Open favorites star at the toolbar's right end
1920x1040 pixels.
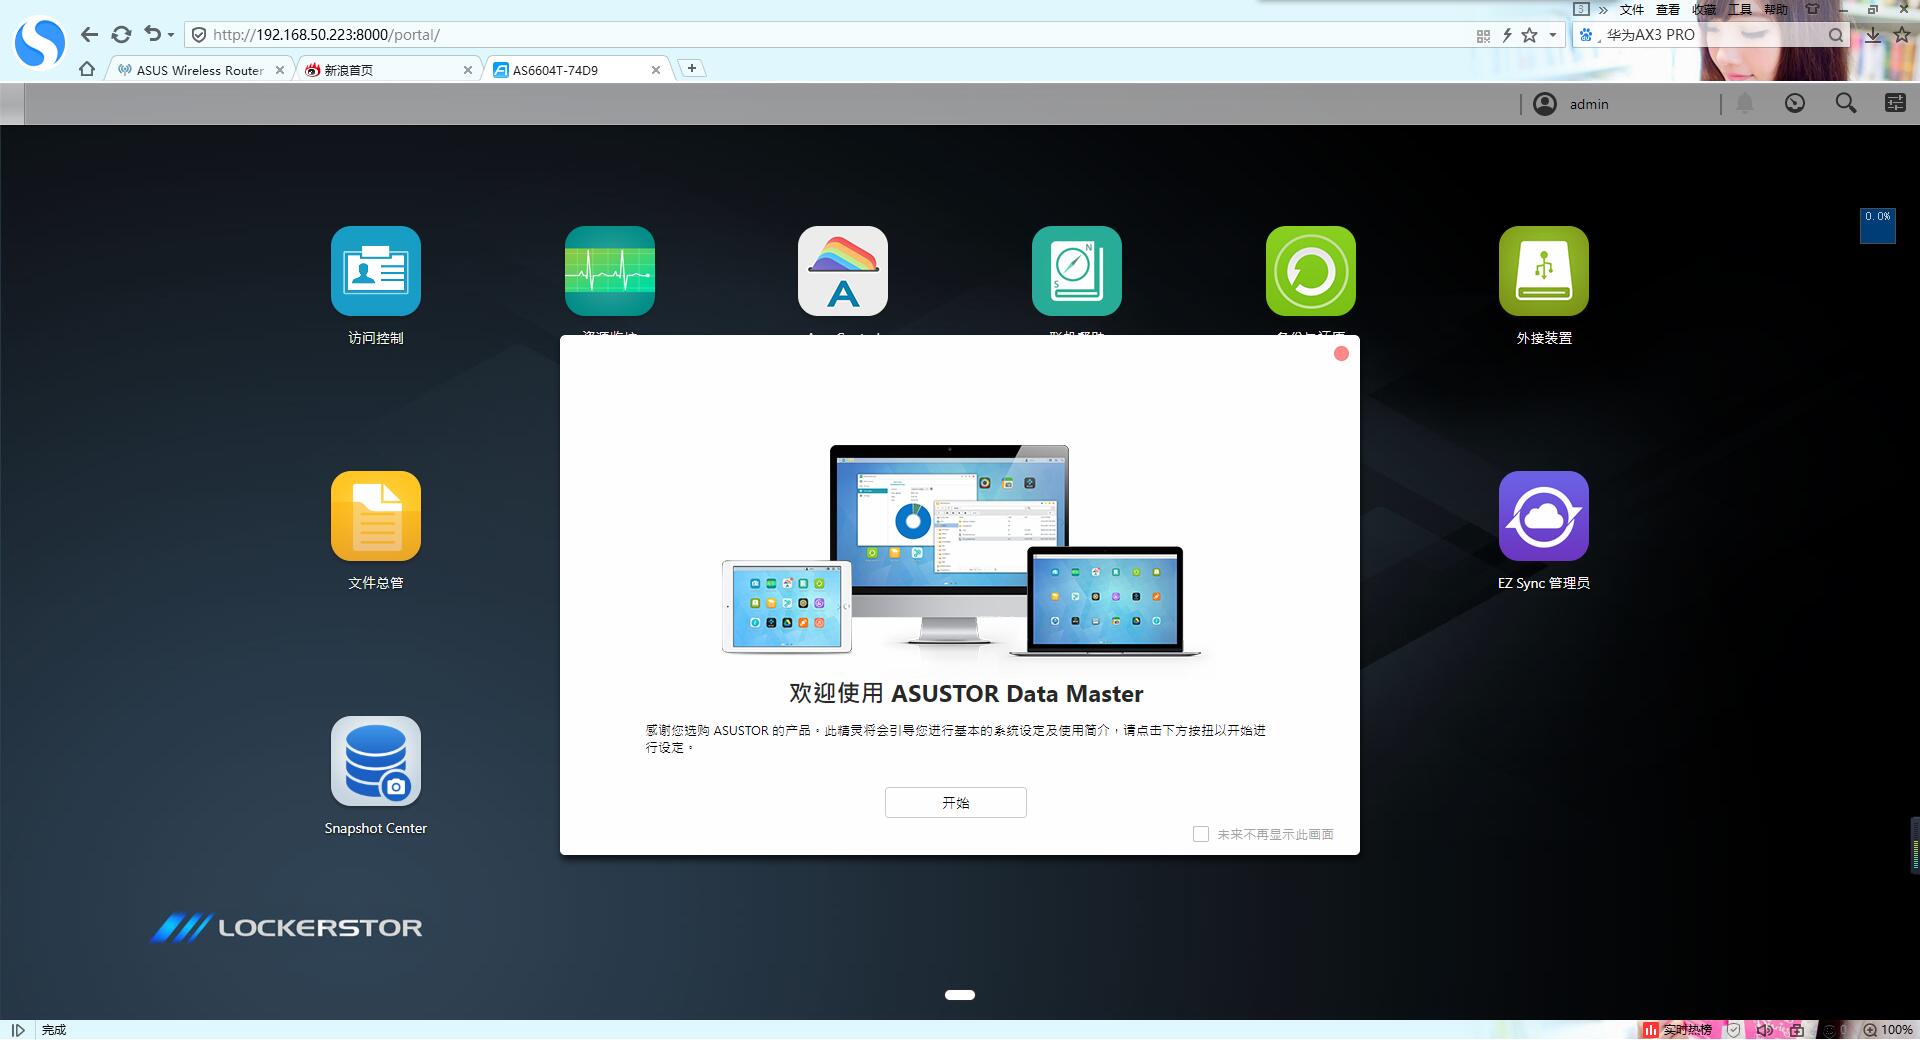point(1902,35)
